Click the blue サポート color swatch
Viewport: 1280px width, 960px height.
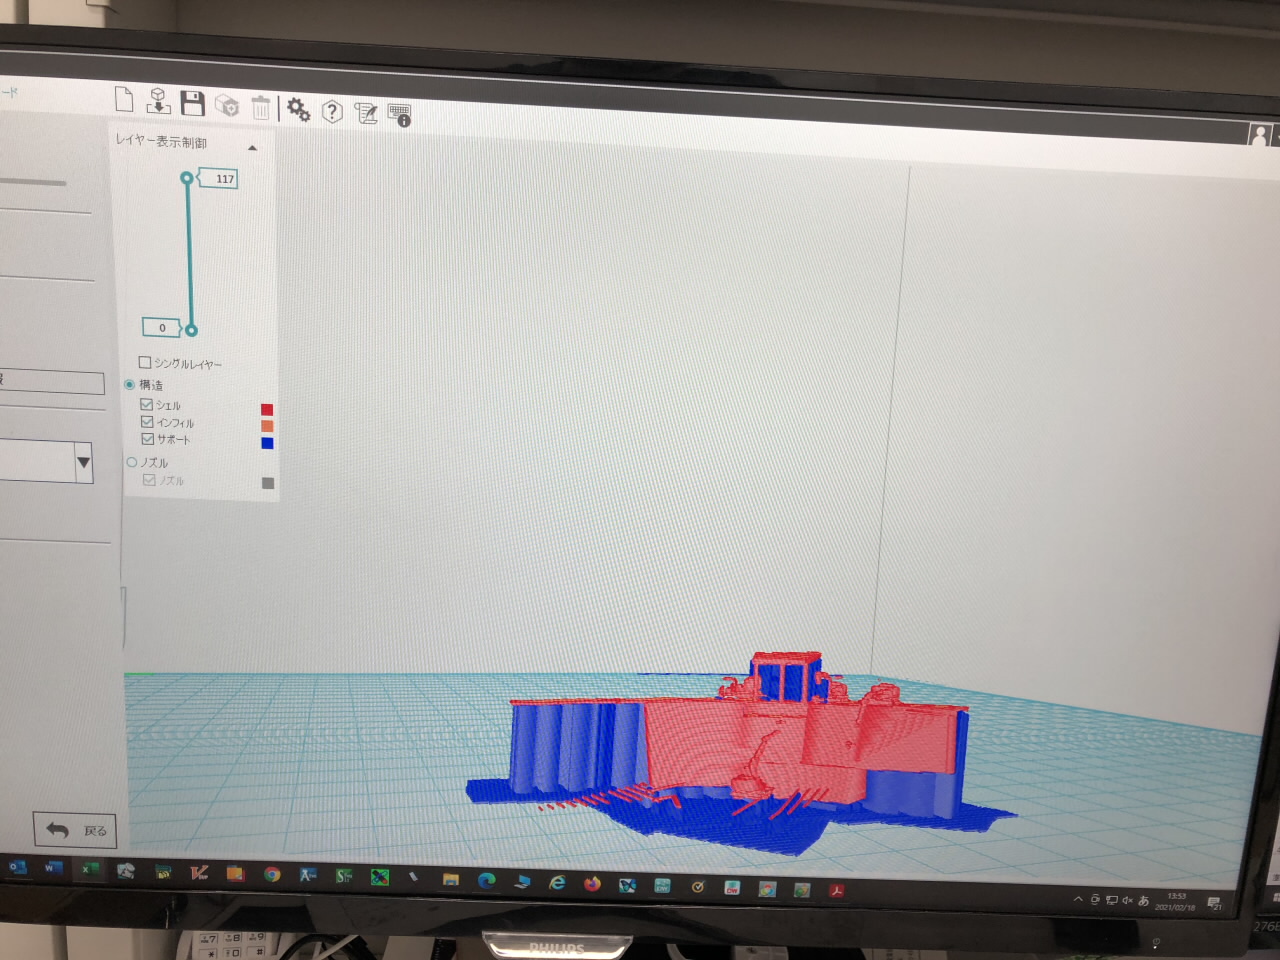[x=267, y=443]
